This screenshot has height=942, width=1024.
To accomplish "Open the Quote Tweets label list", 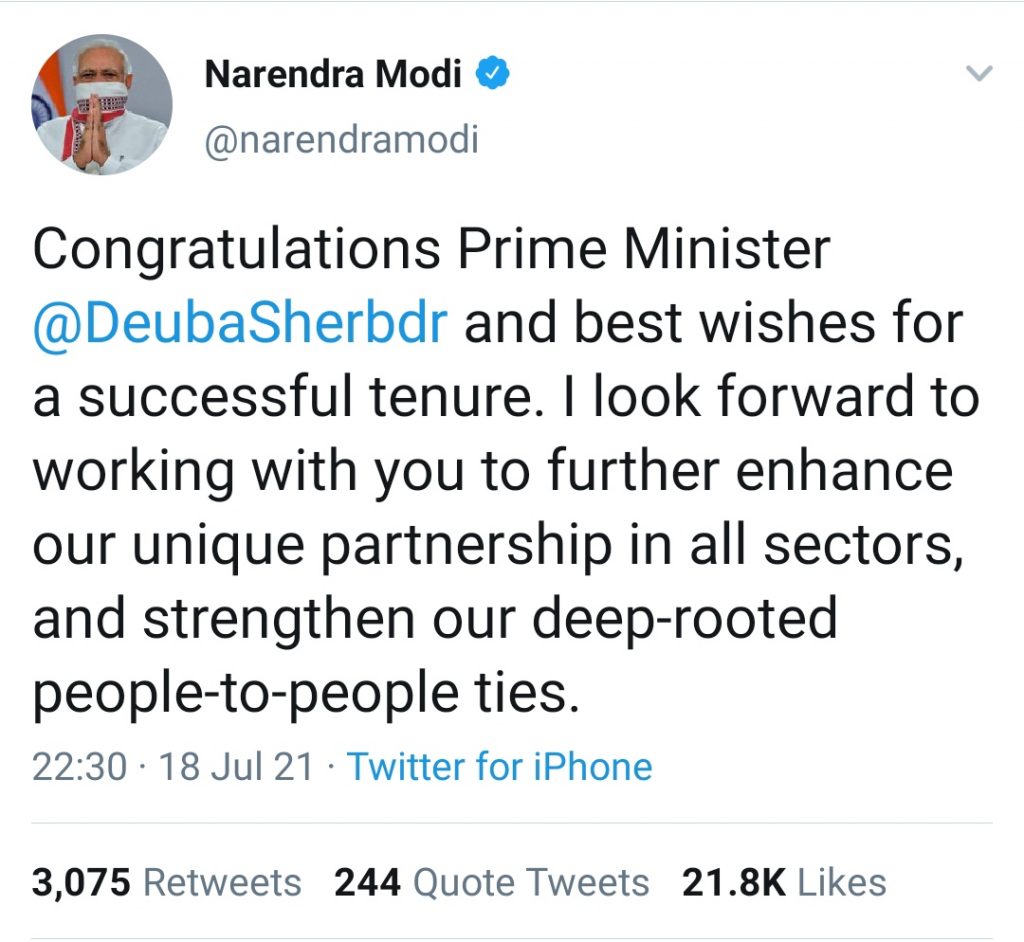I will [531, 883].
